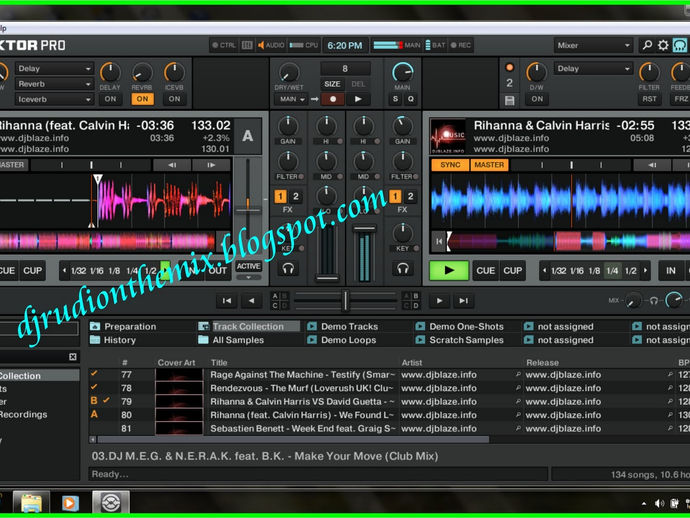Image resolution: width=690 pixels, height=518 pixels.
Task: Toggle FX 1 assign on left channel
Action: pos(280,196)
